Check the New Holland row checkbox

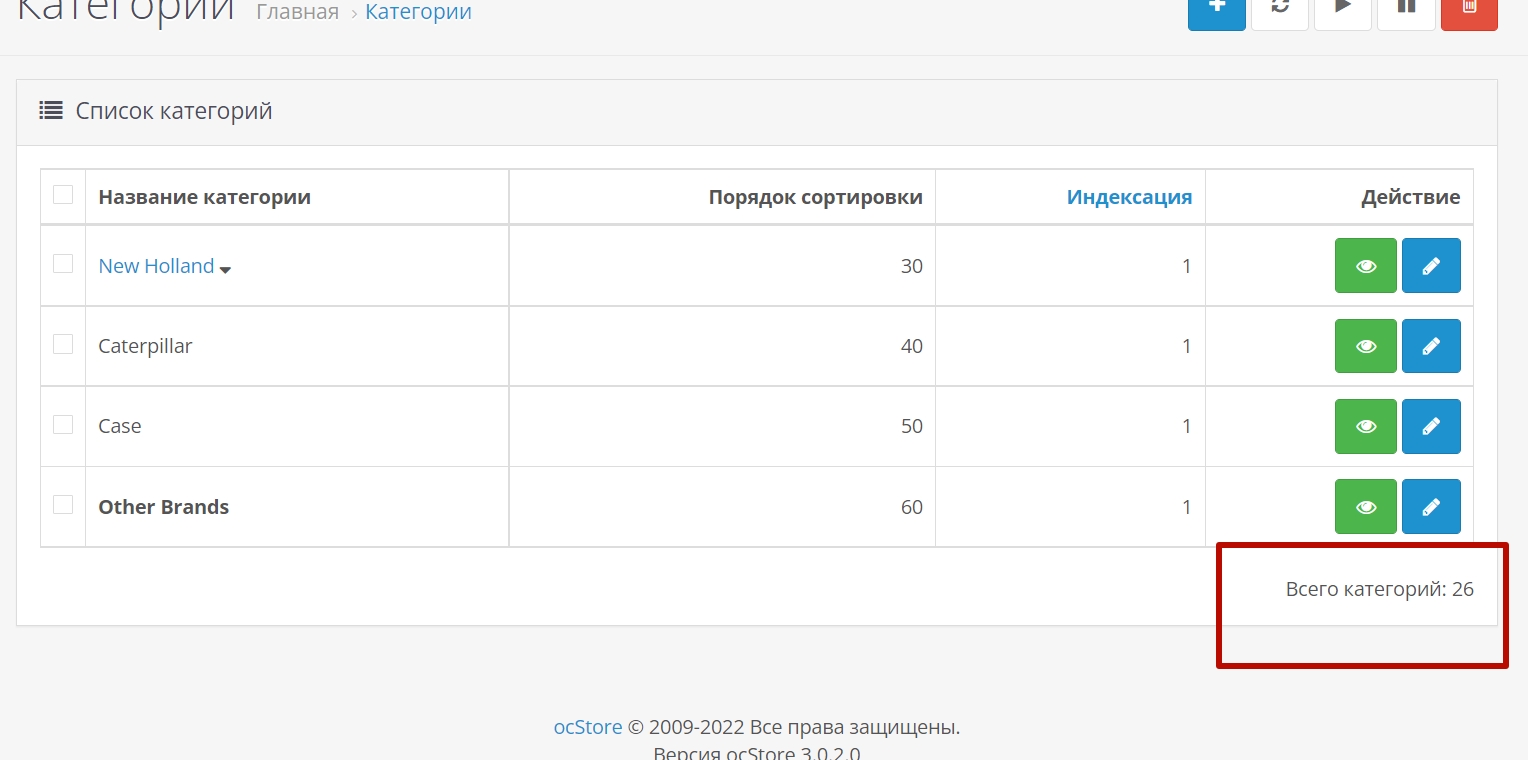[63, 264]
